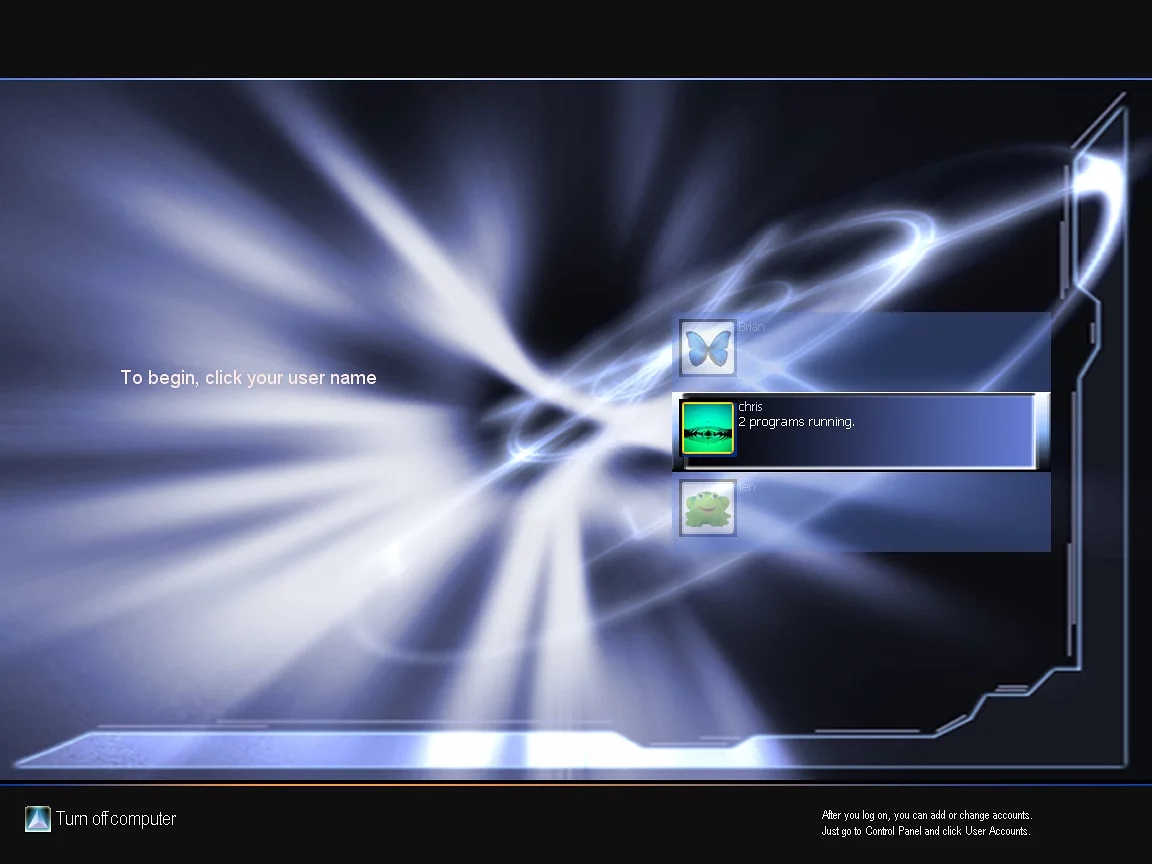Click chris's green water ripple picture

click(708, 428)
